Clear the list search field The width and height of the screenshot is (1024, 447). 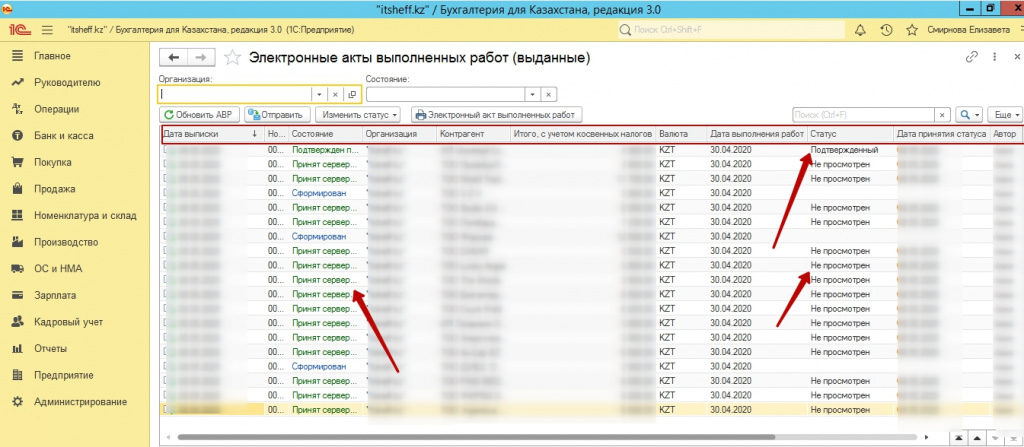click(x=942, y=115)
